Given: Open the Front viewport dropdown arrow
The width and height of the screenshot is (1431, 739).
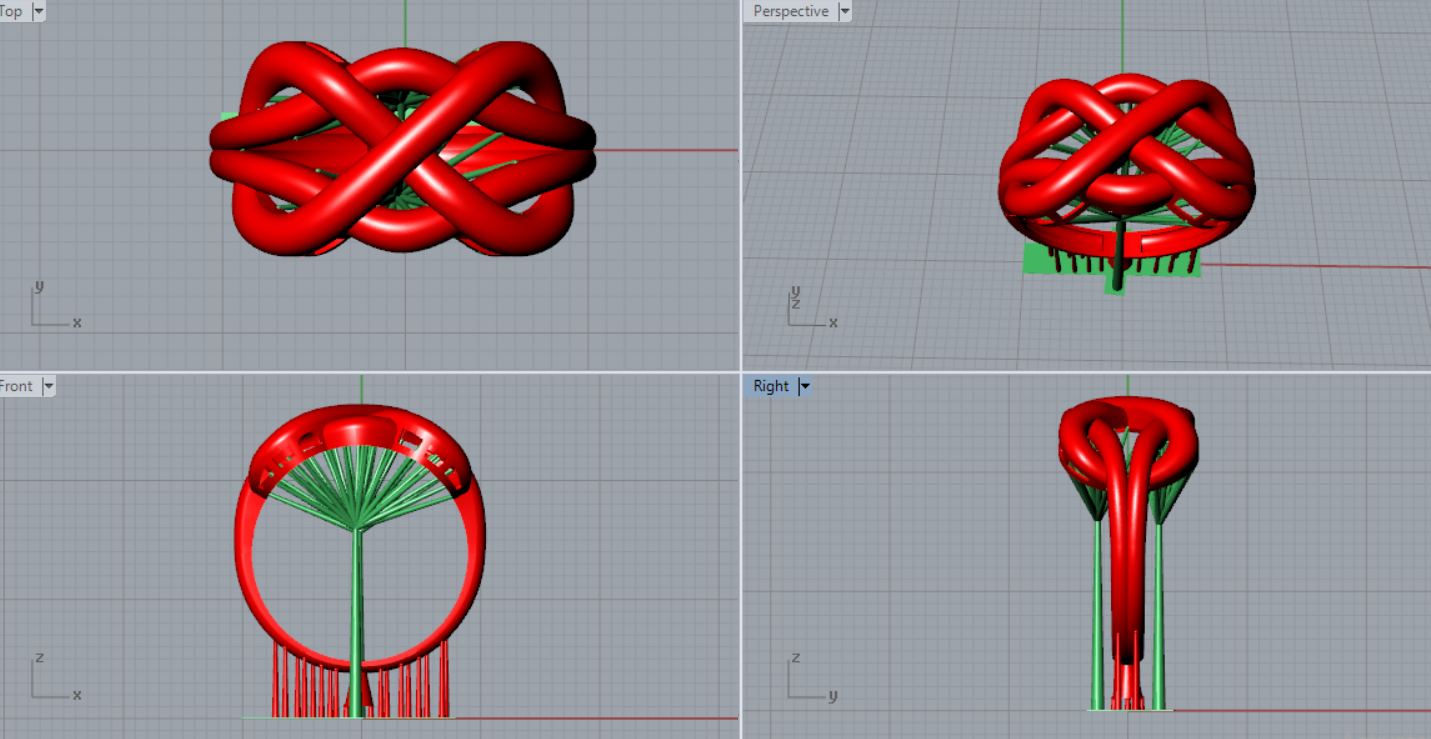Looking at the screenshot, I should pos(47,386).
